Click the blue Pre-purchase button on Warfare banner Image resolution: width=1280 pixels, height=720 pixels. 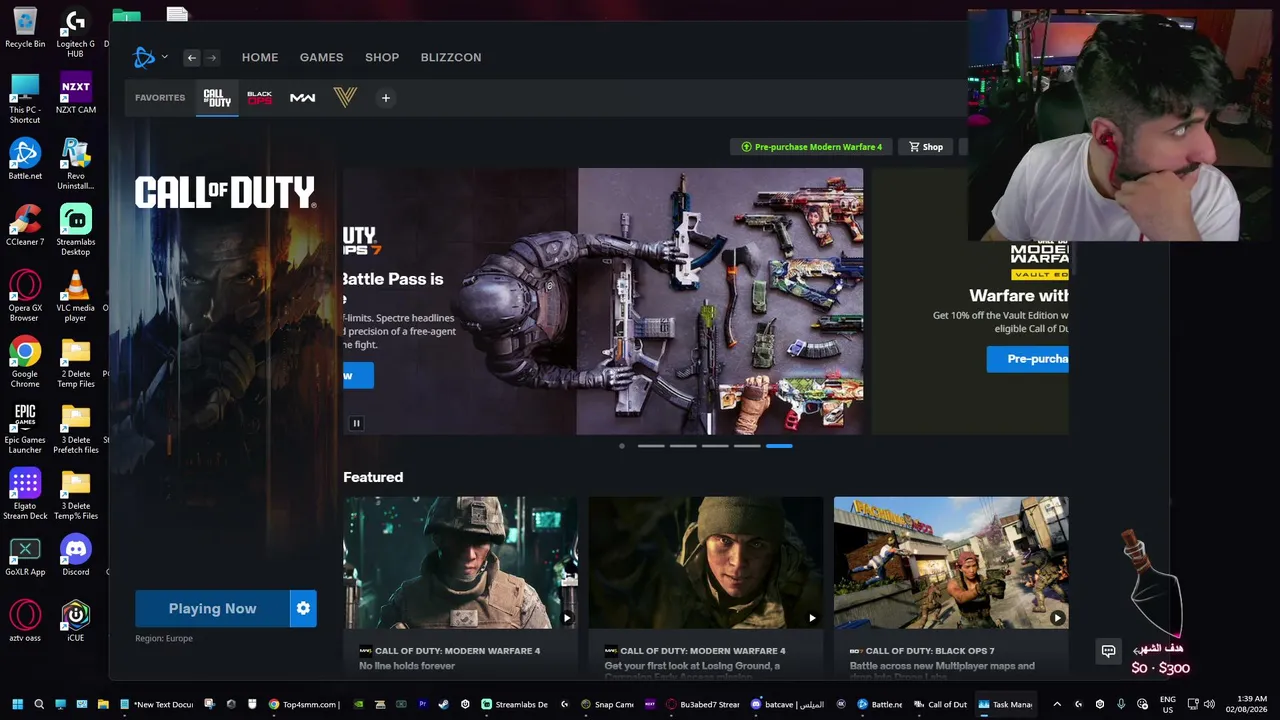pyautogui.click(x=1028, y=359)
